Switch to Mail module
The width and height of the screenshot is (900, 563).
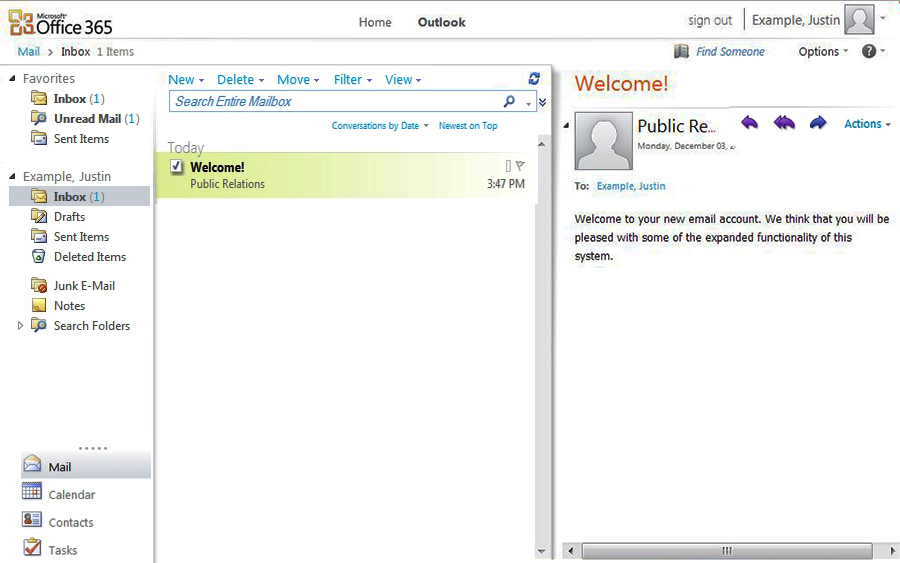pyautogui.click(x=86, y=465)
